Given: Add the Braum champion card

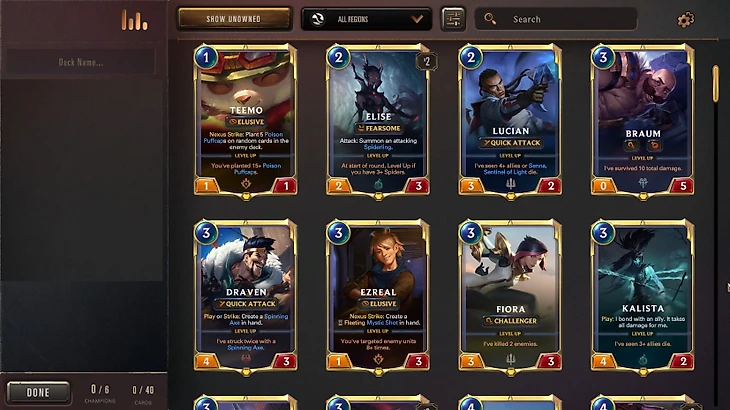Looking at the screenshot, I should [642, 120].
